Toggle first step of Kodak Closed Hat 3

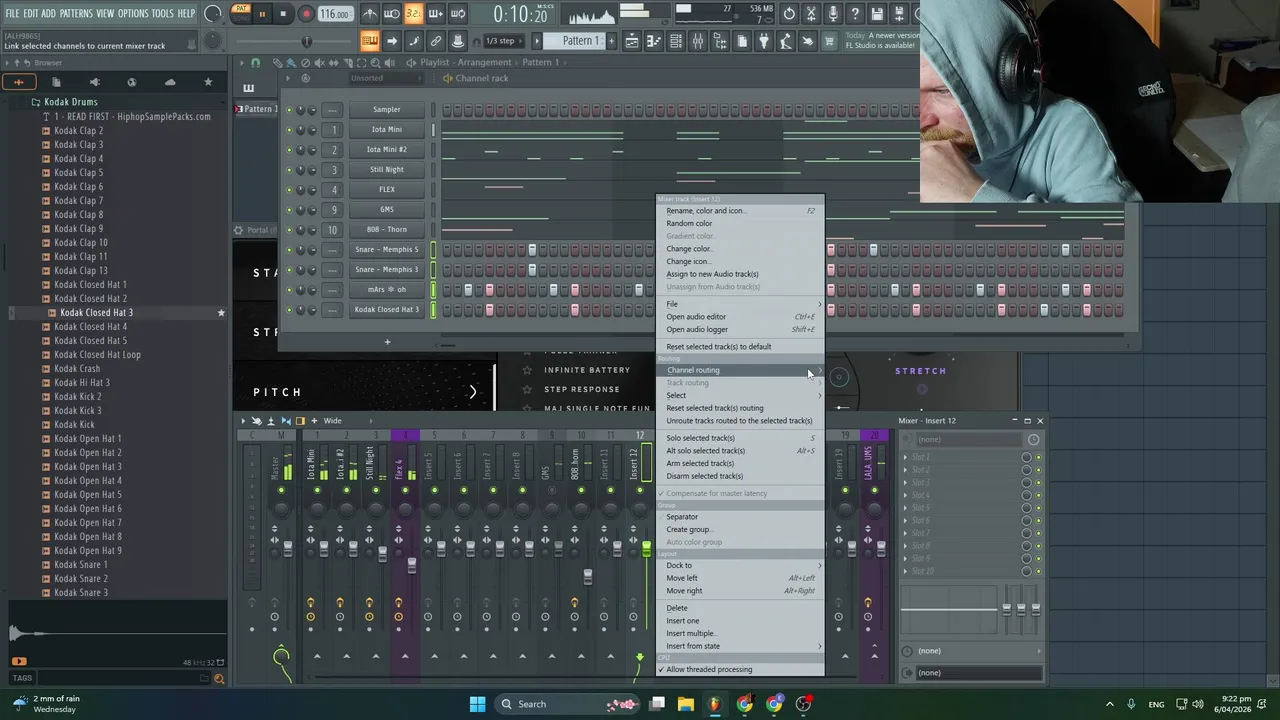[x=446, y=309]
